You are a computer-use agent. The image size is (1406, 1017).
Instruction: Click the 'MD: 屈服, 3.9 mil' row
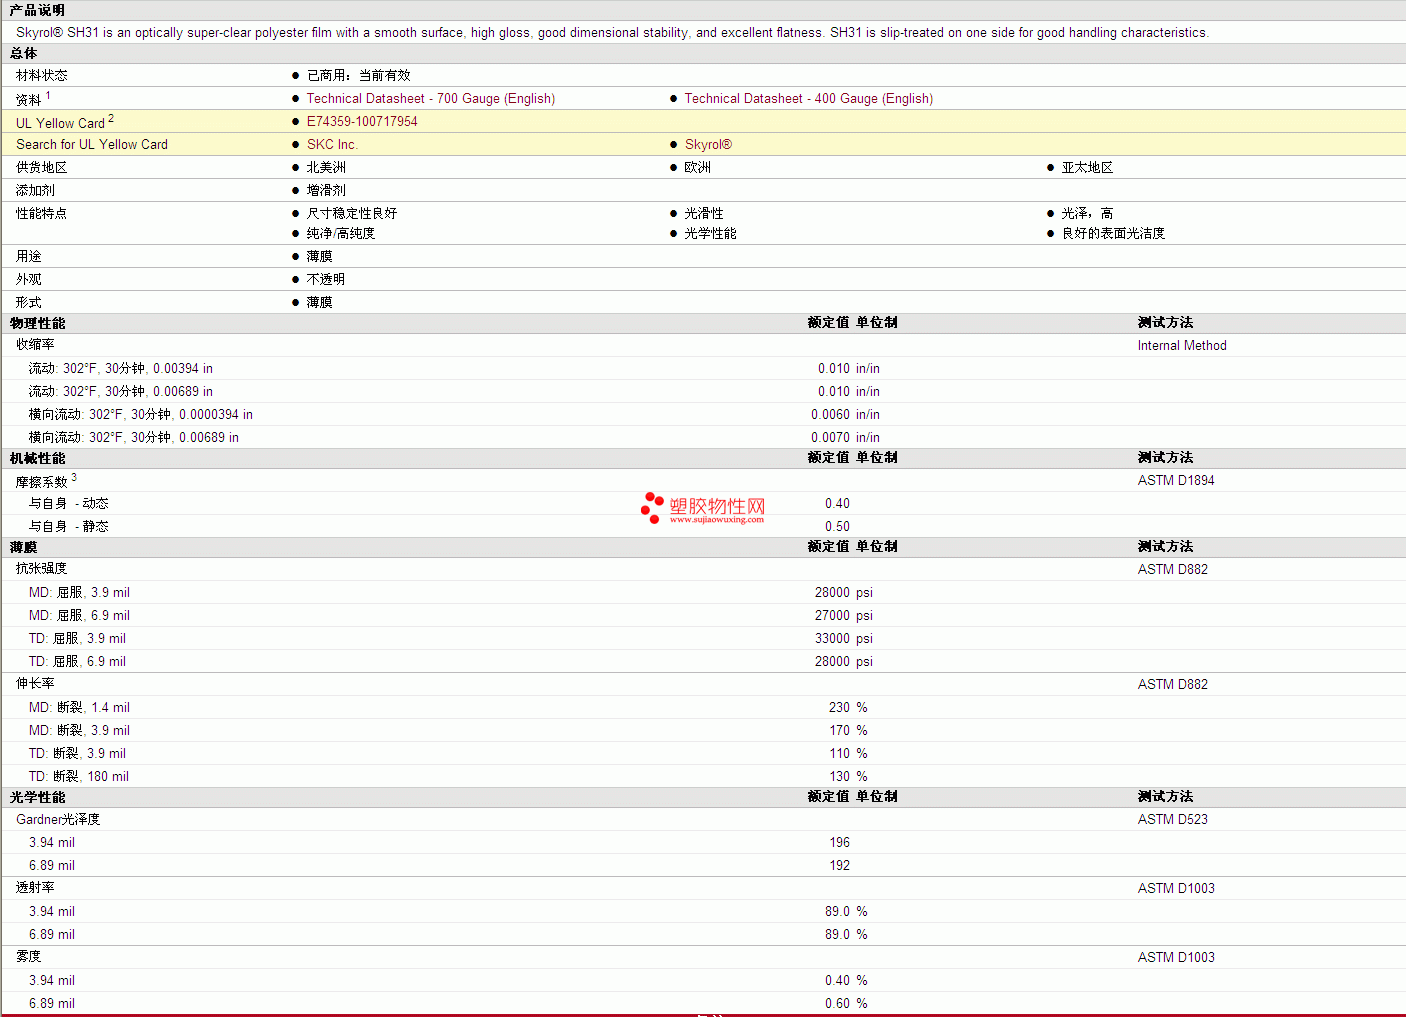(x=703, y=592)
